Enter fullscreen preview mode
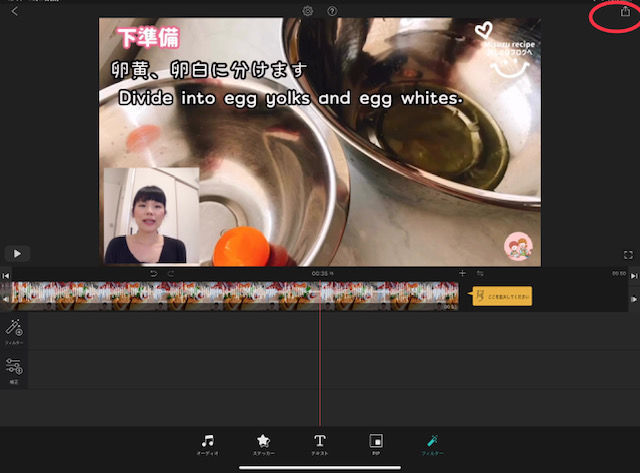Image resolution: width=640 pixels, height=473 pixels. (628, 255)
